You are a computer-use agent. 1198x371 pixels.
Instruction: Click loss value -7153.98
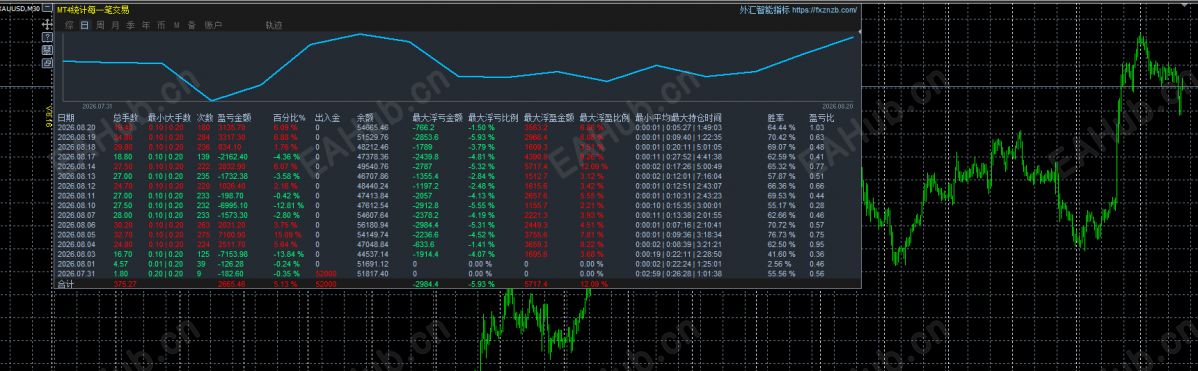[x=233, y=254]
